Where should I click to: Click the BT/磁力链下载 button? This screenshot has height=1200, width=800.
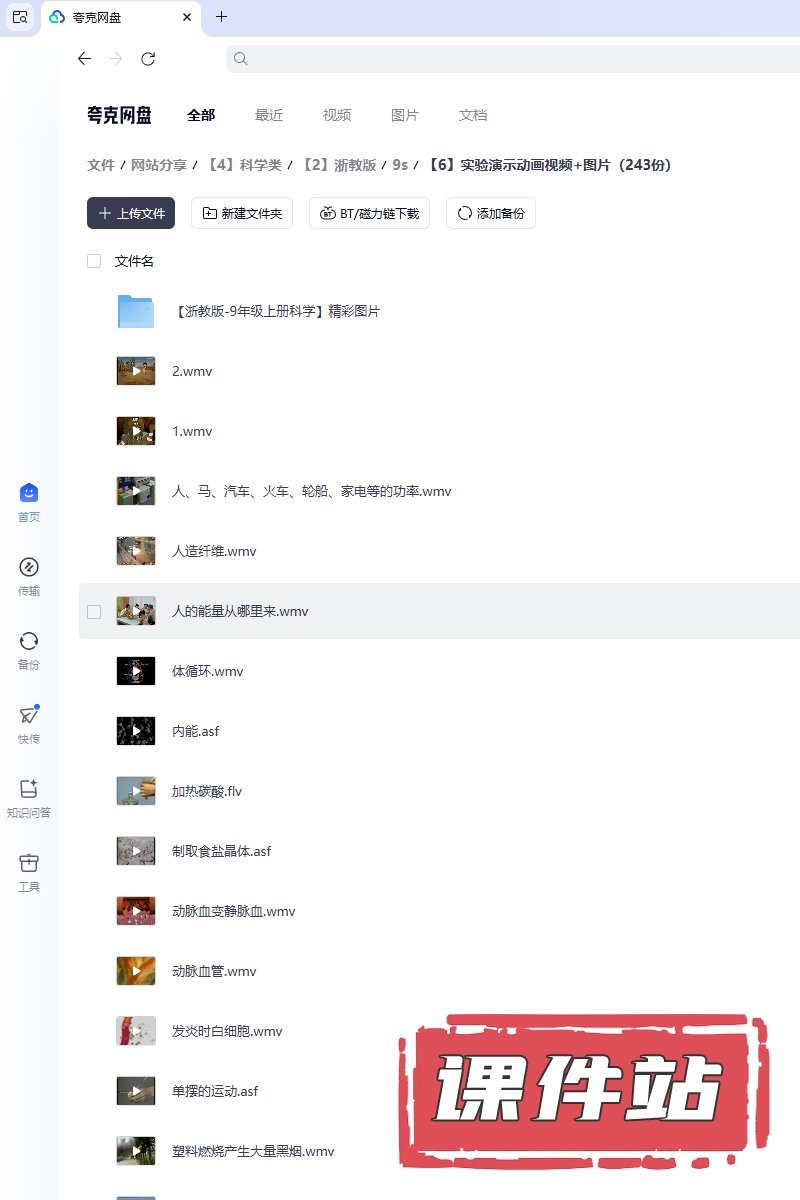point(370,213)
